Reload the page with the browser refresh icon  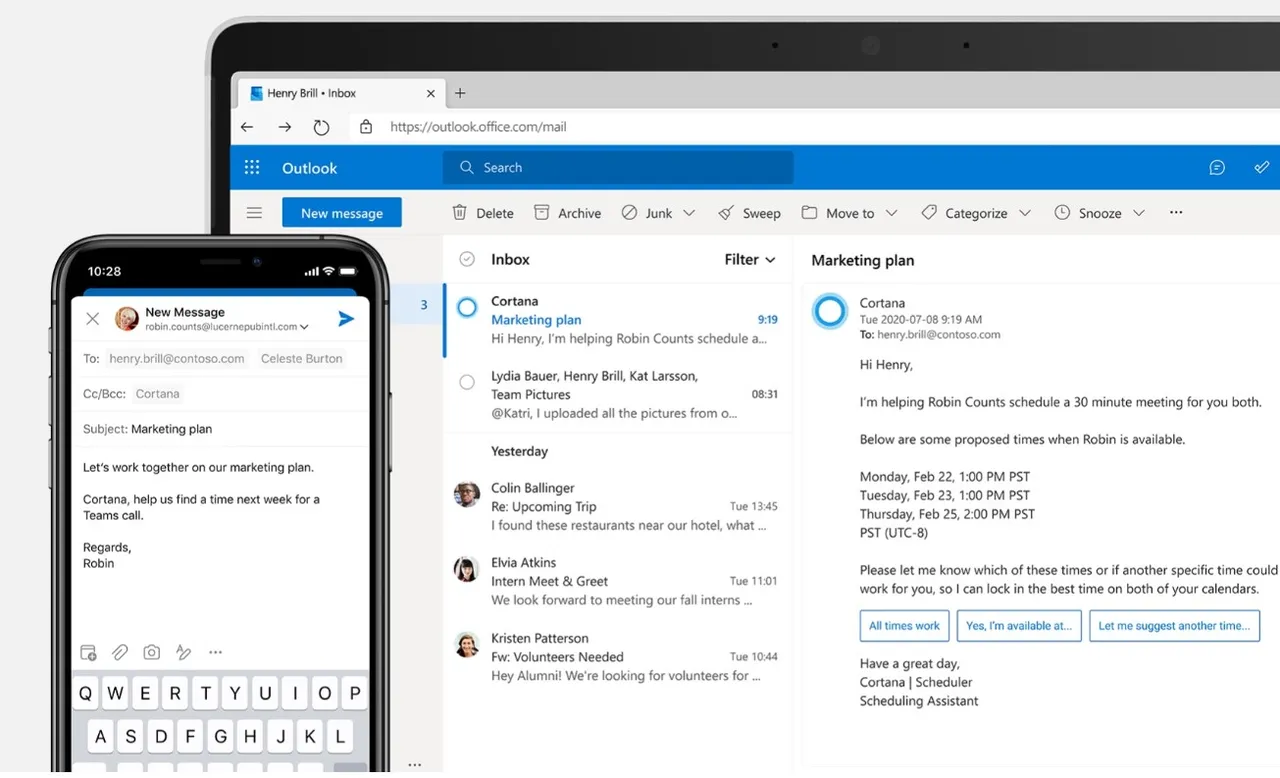pyautogui.click(x=321, y=127)
